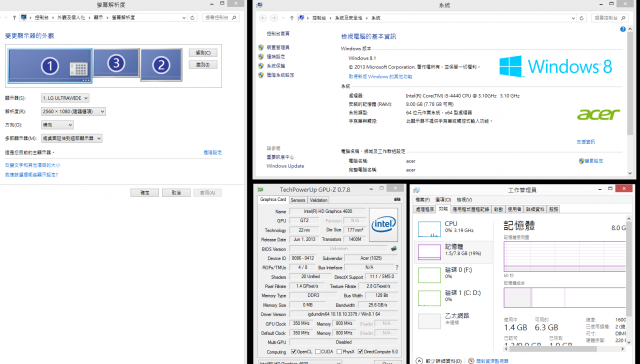The height and width of the screenshot is (364, 640).
Task: Switch to the Graphics Card tab in GPU-Z
Action: pyautogui.click(x=273, y=200)
